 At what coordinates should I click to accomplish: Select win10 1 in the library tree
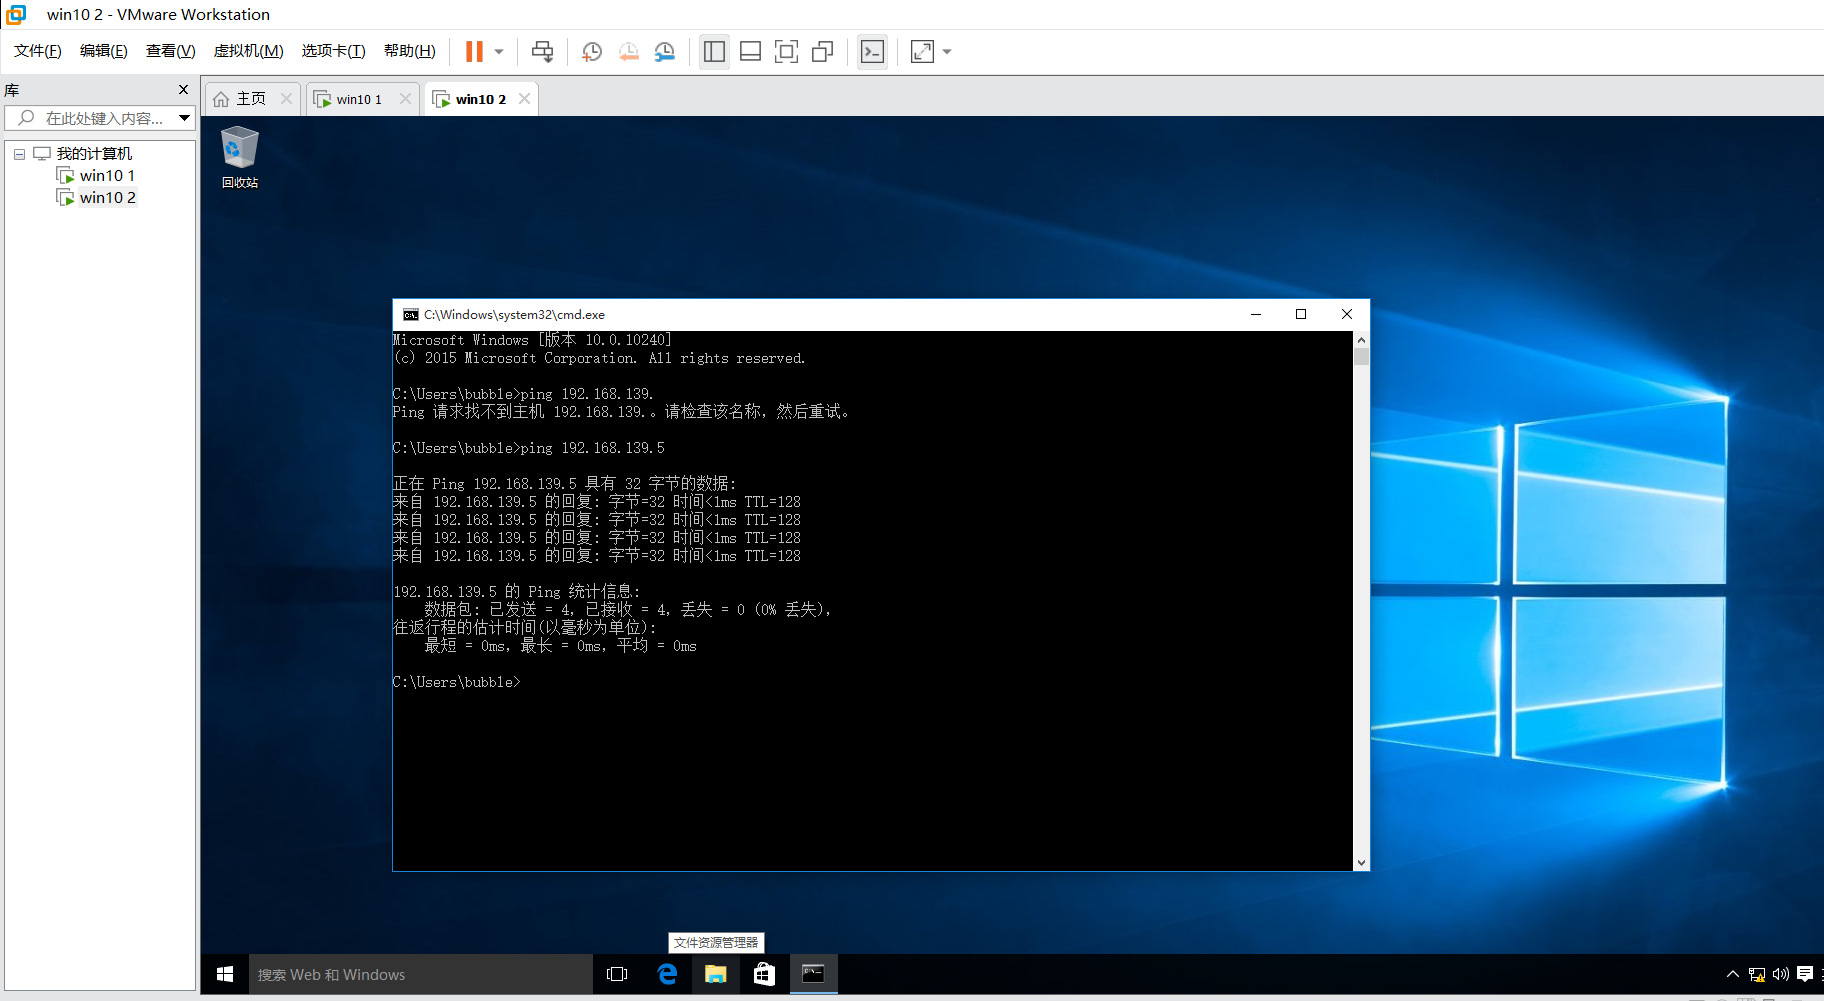[107, 176]
